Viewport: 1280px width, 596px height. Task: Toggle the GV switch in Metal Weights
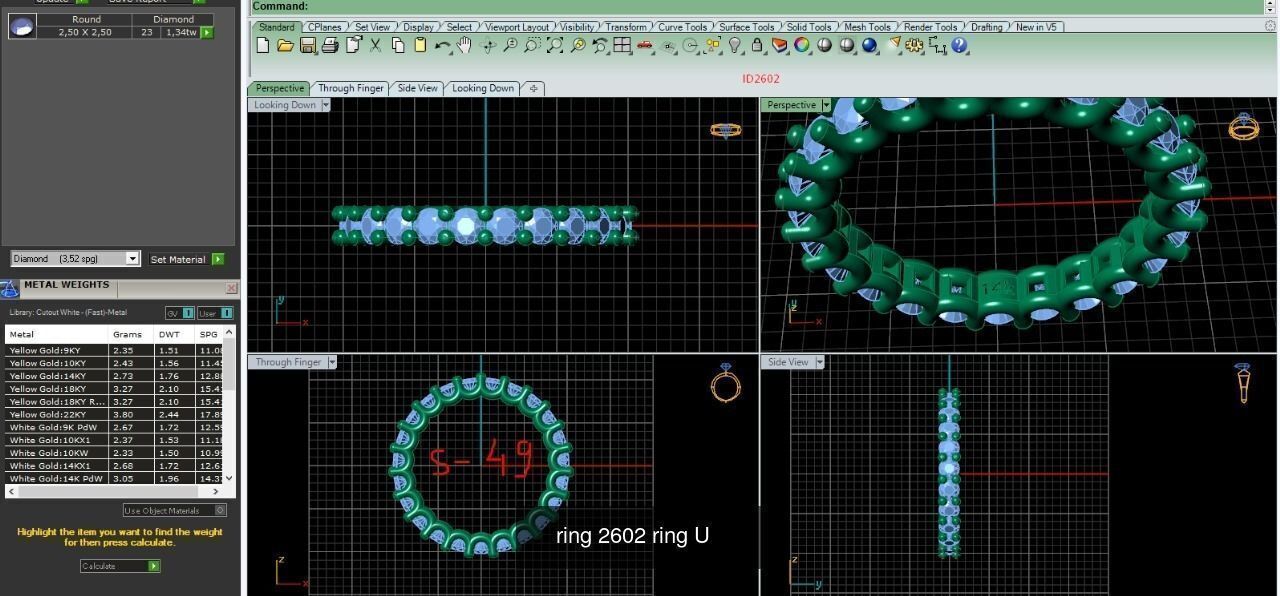pyautogui.click(x=180, y=313)
